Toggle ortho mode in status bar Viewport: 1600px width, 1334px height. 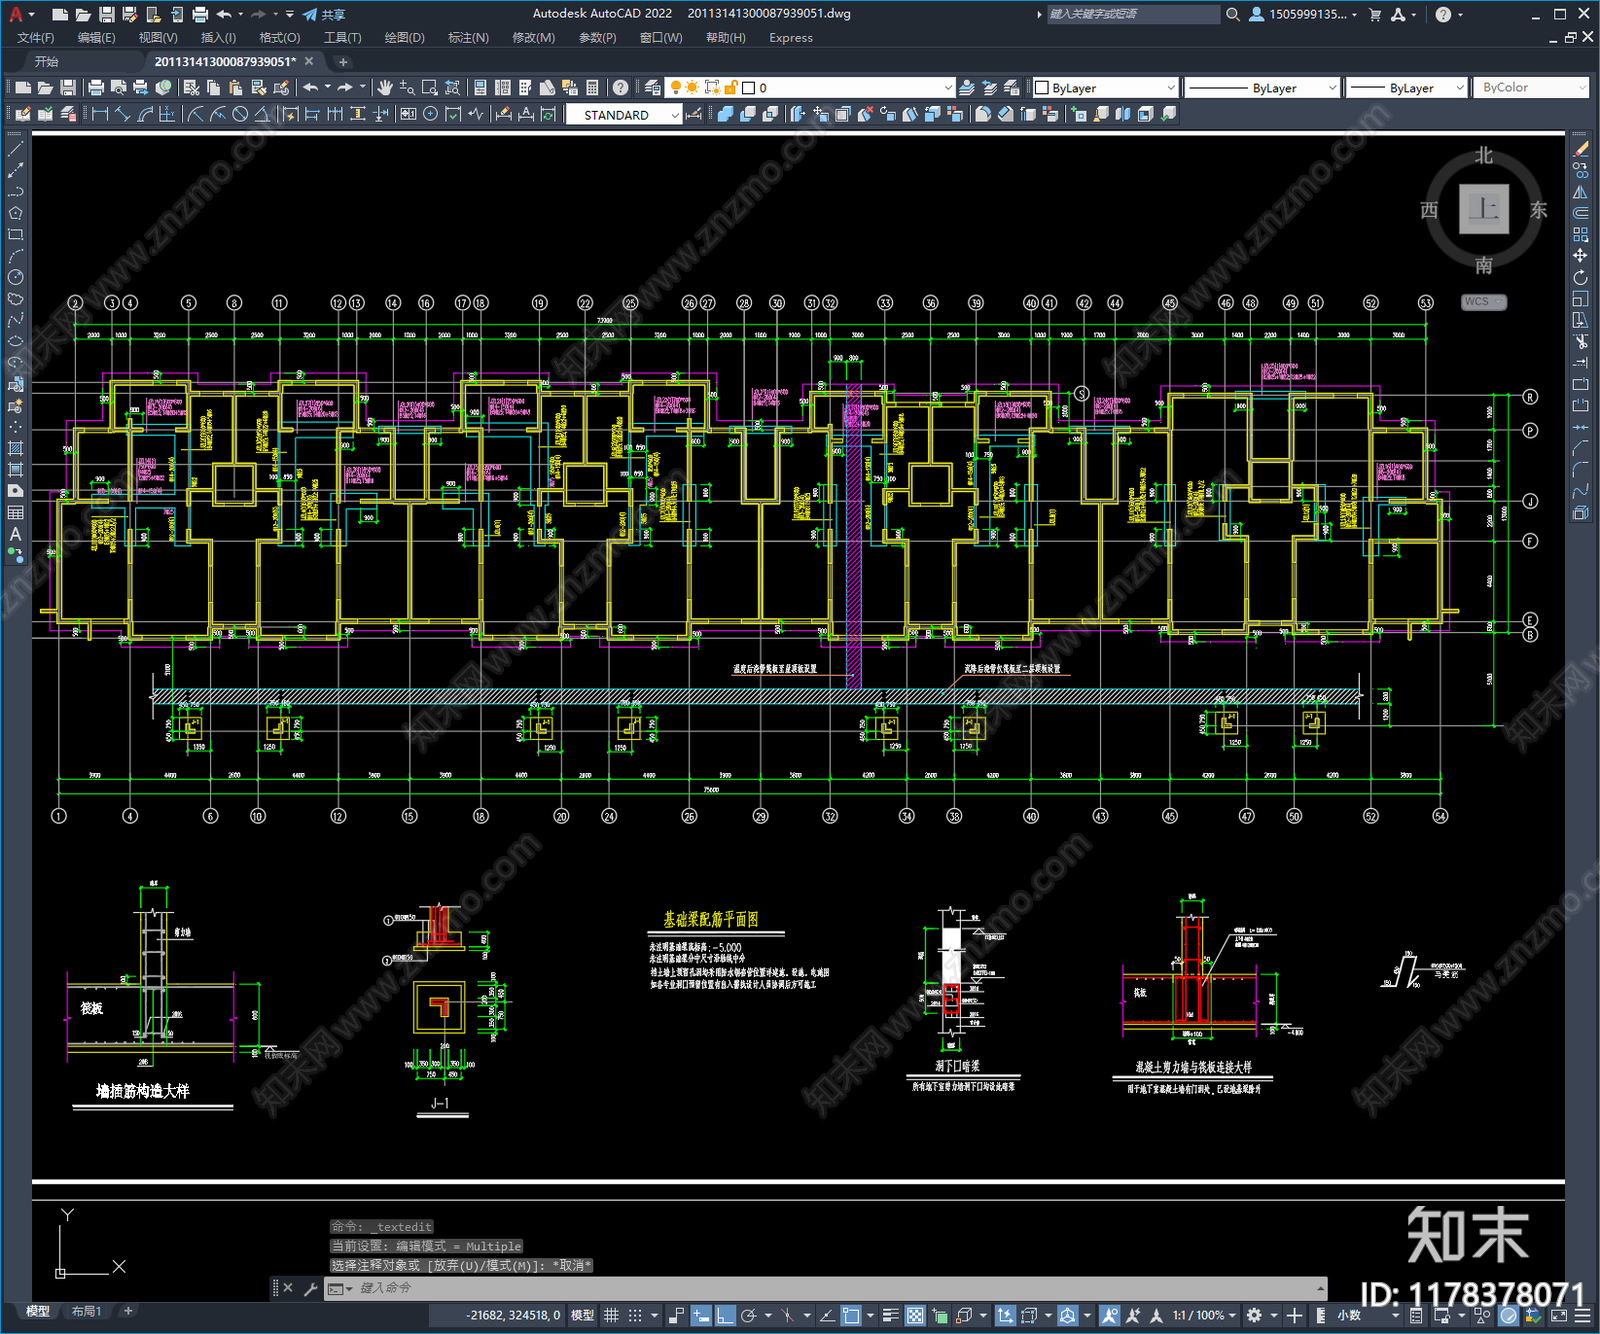tap(725, 1315)
